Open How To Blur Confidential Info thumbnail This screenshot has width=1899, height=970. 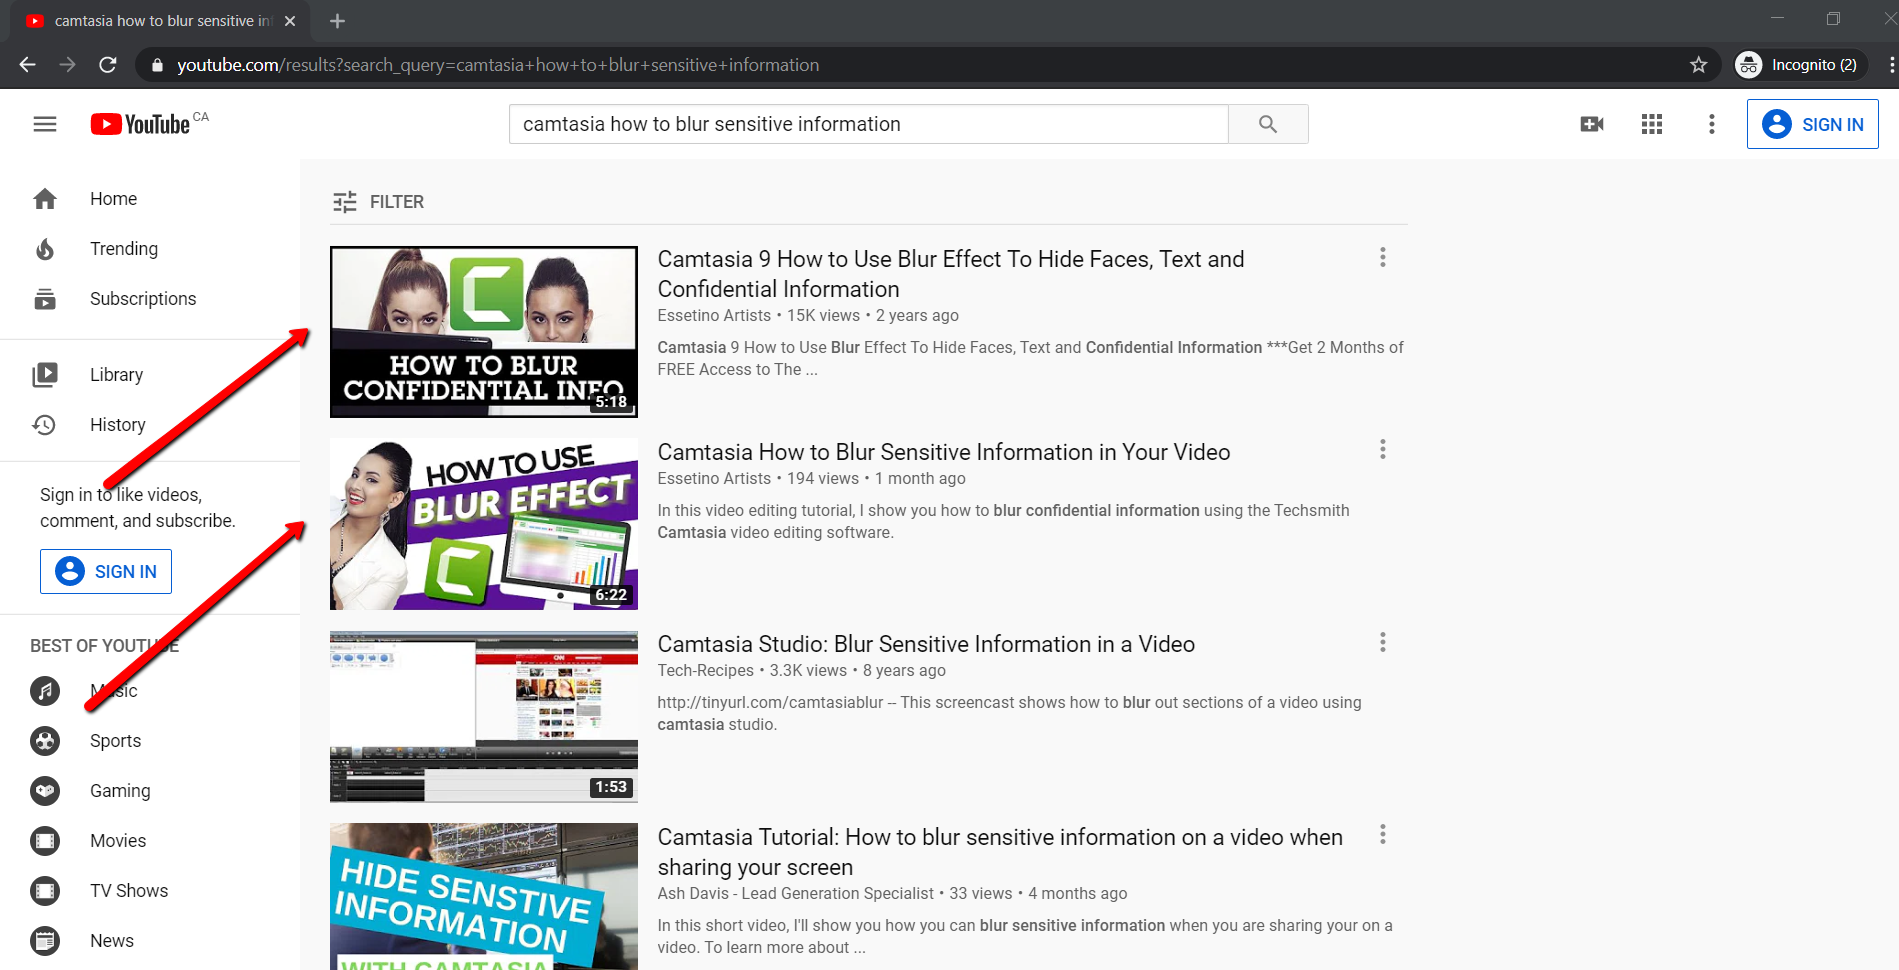coord(484,332)
